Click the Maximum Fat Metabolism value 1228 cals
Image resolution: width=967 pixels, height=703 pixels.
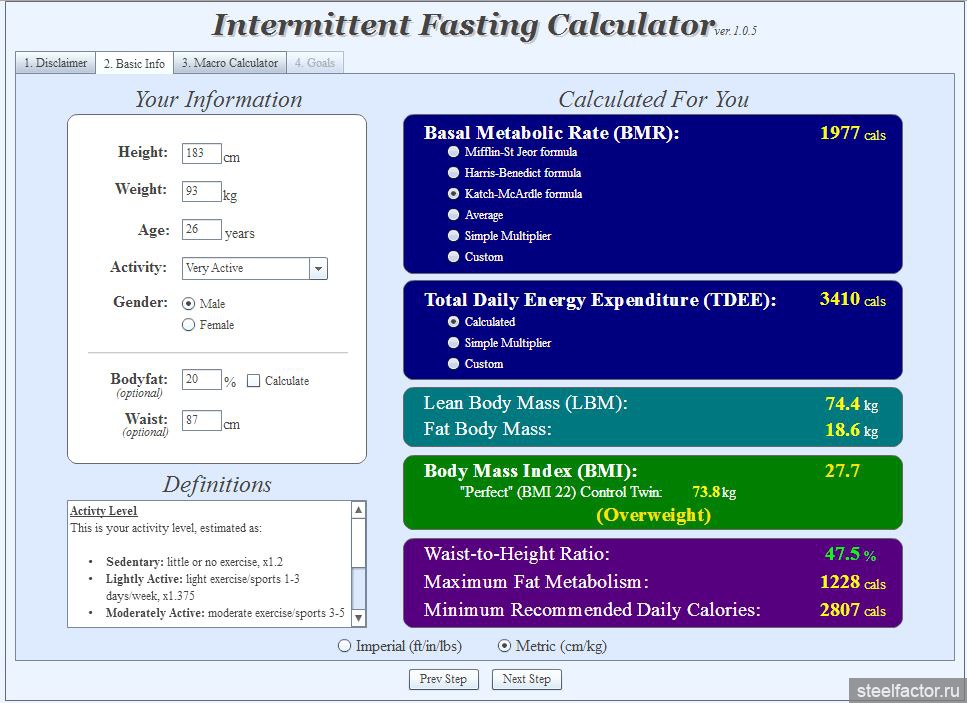tap(852, 582)
